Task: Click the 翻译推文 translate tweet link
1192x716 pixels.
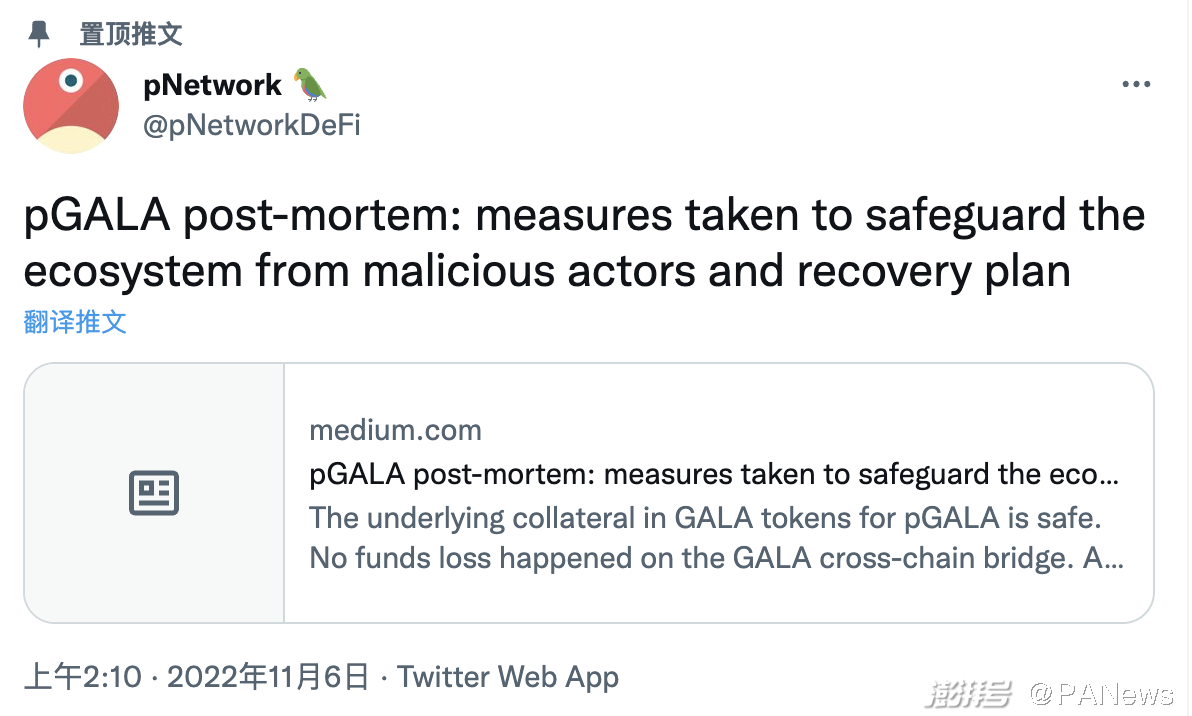Action: coord(74,322)
